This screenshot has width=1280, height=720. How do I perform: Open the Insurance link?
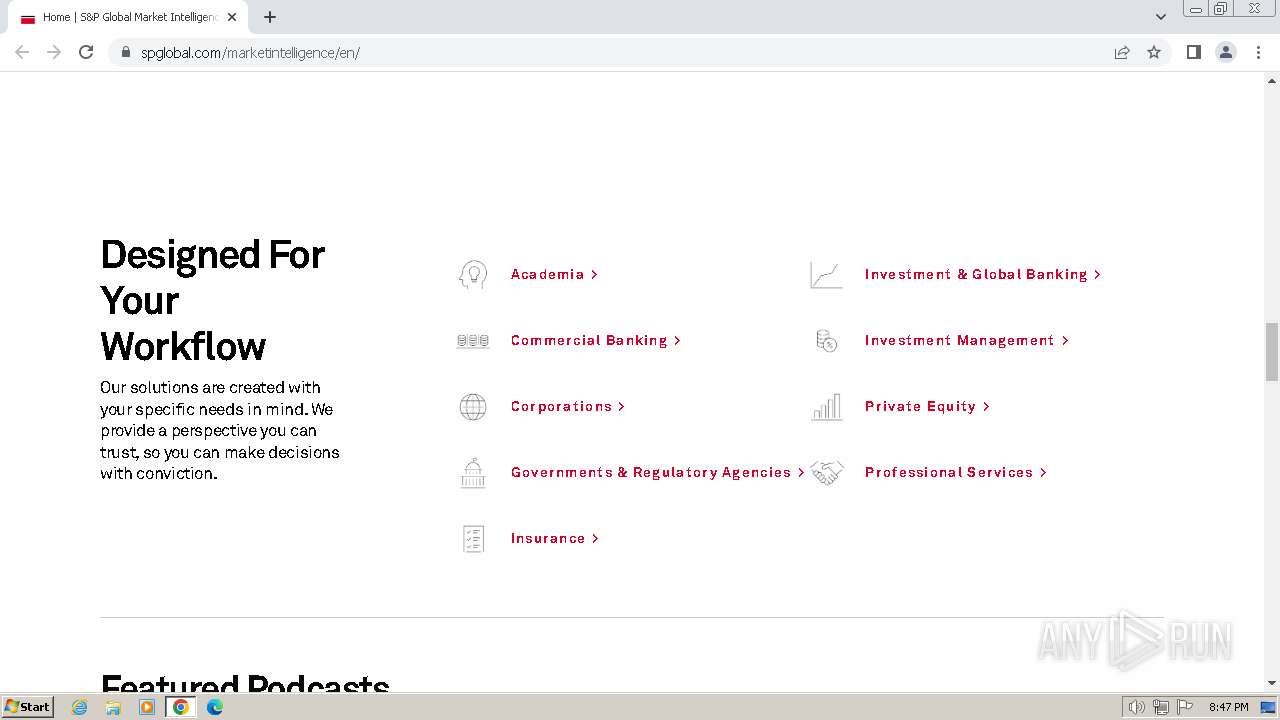point(554,539)
